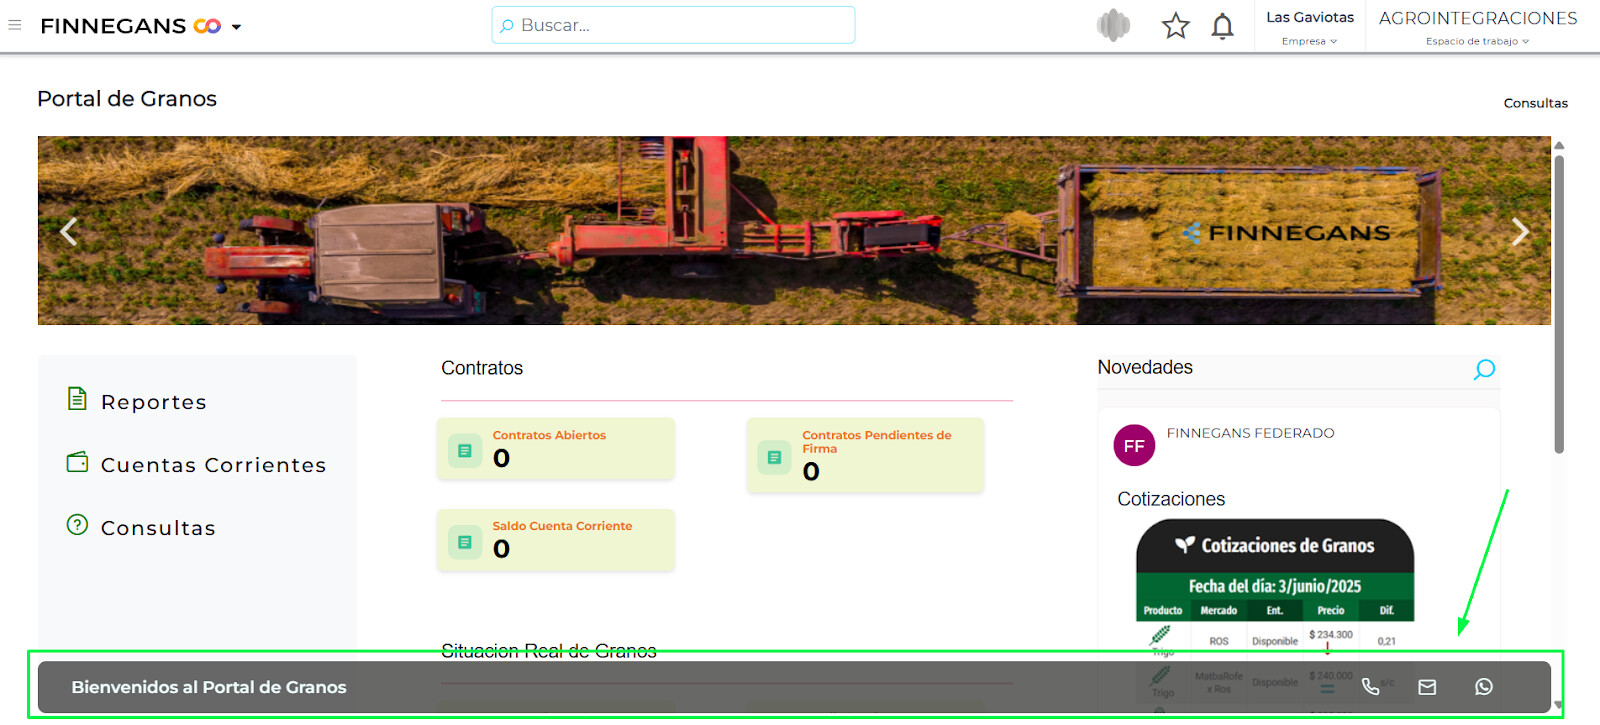Open the Consultas link at top right
Viewport: 1600px width, 725px height.
[1535, 103]
